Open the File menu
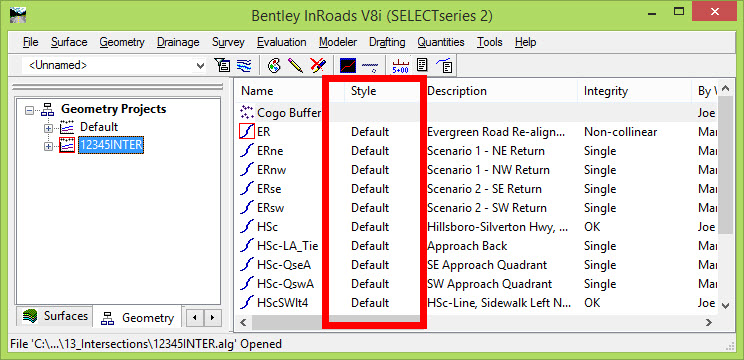The width and height of the screenshot is (744, 360). [x=30, y=42]
